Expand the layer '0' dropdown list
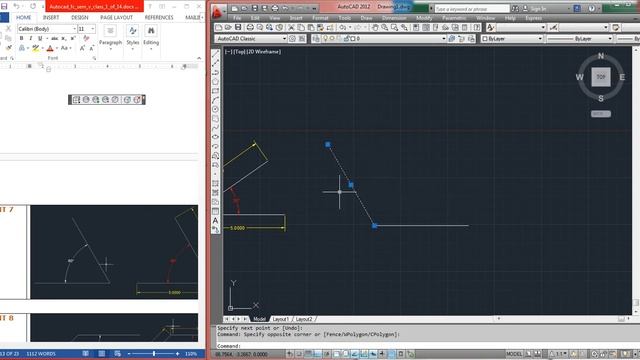This screenshot has height=360, width=640. click(444, 38)
